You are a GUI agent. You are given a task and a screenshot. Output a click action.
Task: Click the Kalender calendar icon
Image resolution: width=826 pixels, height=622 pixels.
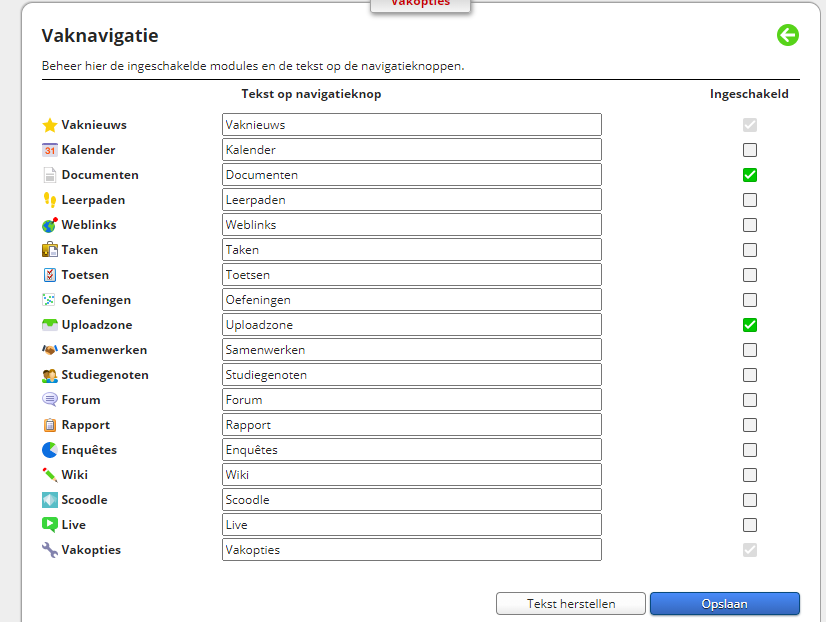click(x=50, y=150)
